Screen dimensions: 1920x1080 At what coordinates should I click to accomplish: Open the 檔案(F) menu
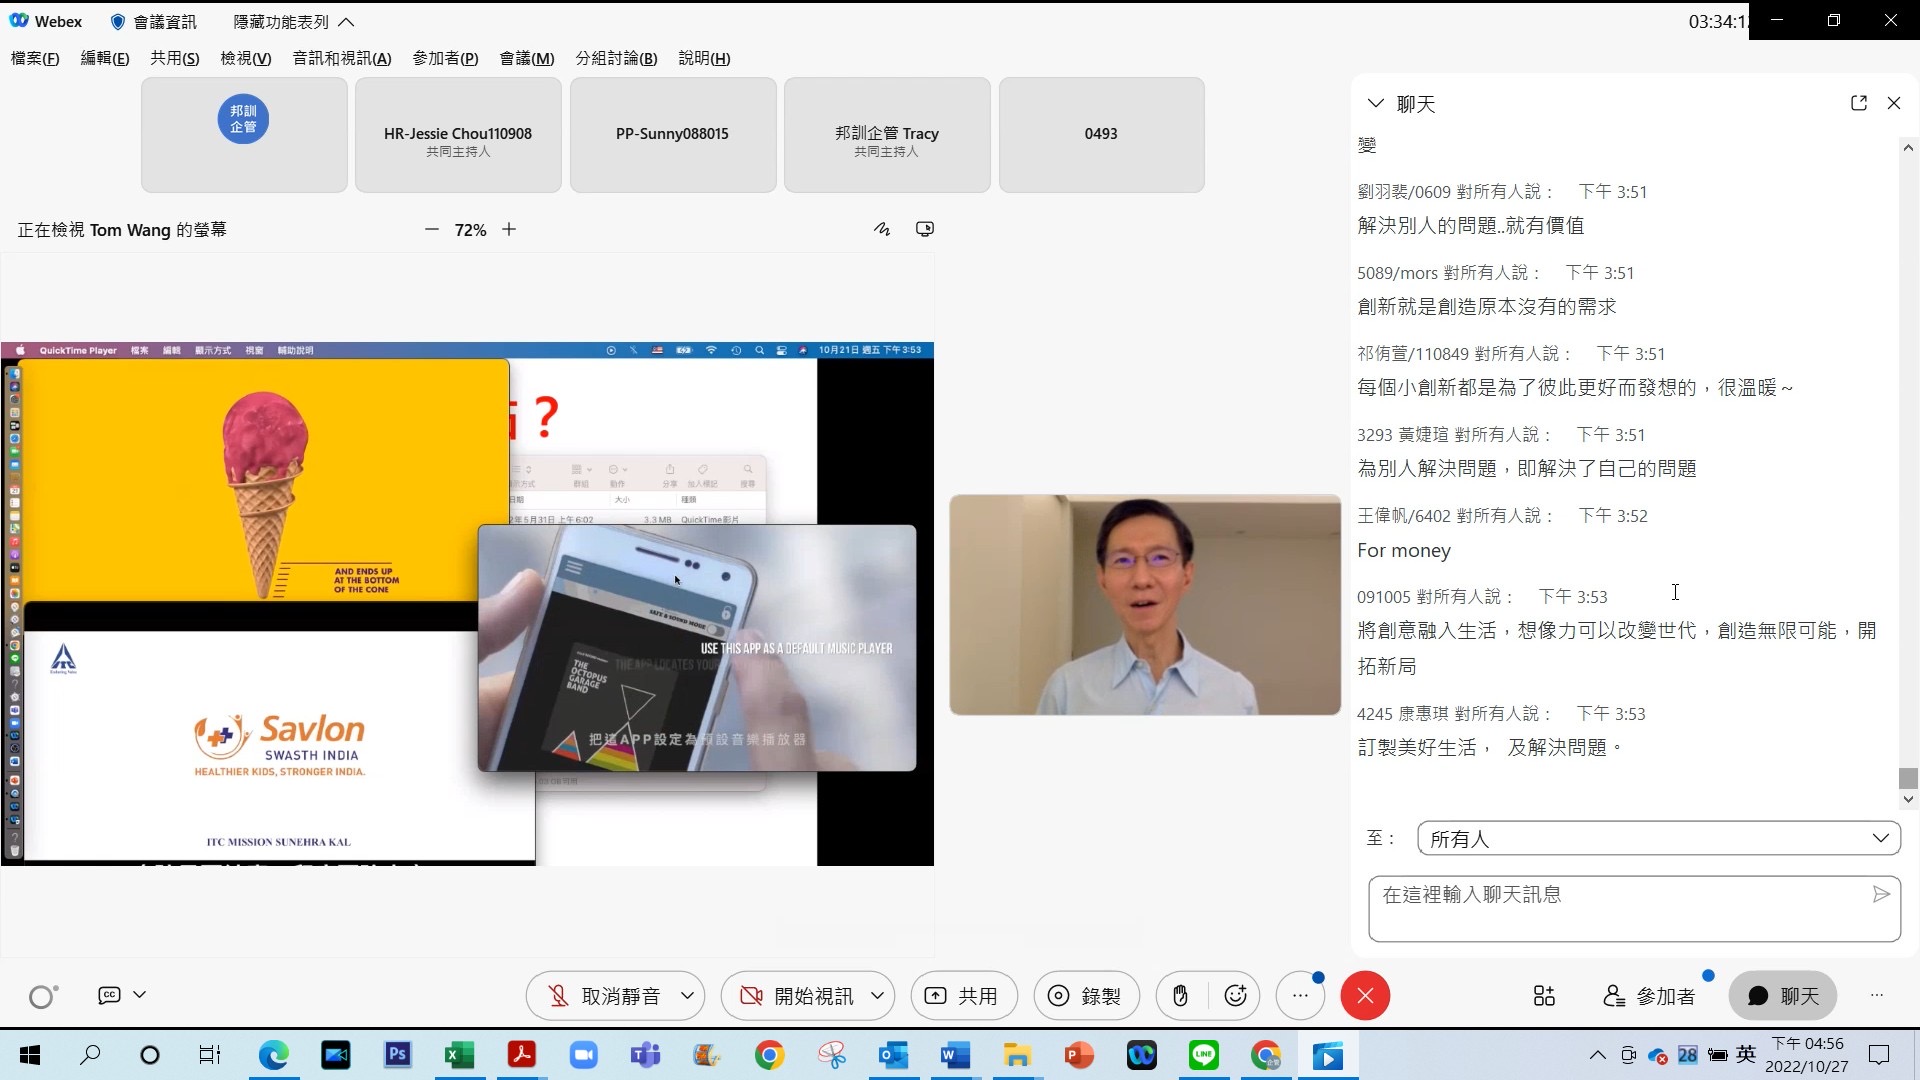click(35, 58)
